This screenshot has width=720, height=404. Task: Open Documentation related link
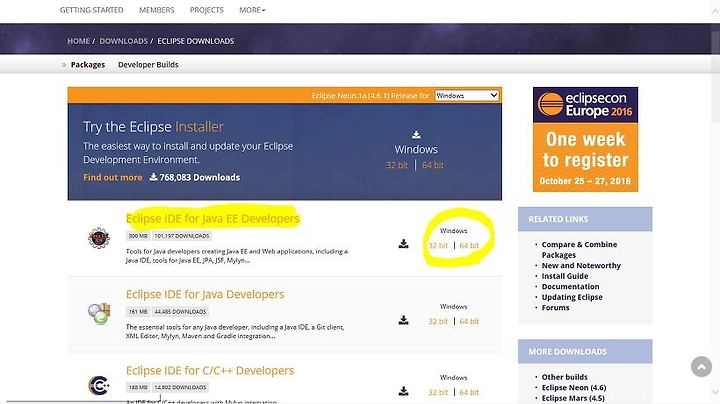click(570, 286)
